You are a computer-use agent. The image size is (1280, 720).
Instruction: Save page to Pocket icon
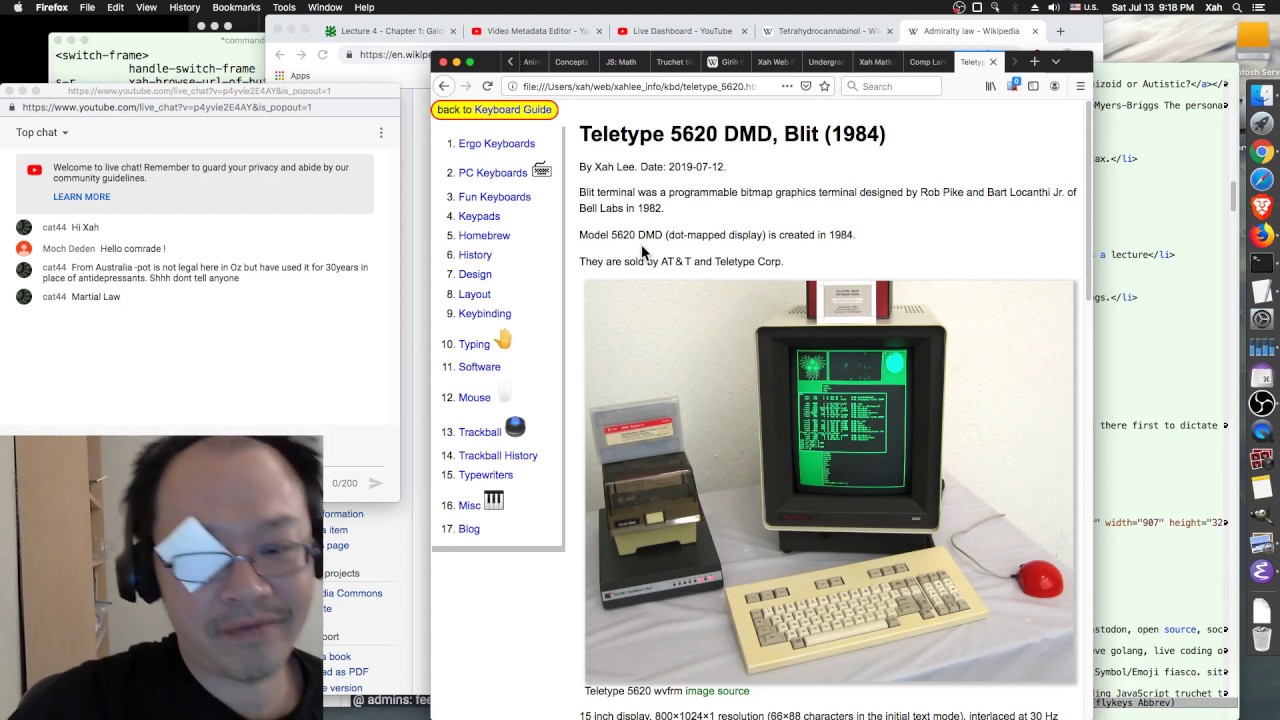click(x=806, y=86)
